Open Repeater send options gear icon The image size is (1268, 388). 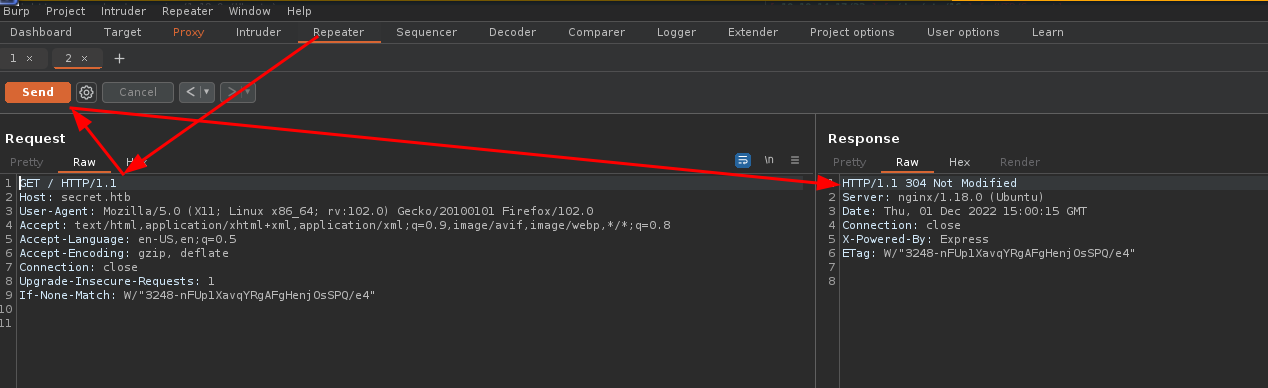pyautogui.click(x=86, y=92)
